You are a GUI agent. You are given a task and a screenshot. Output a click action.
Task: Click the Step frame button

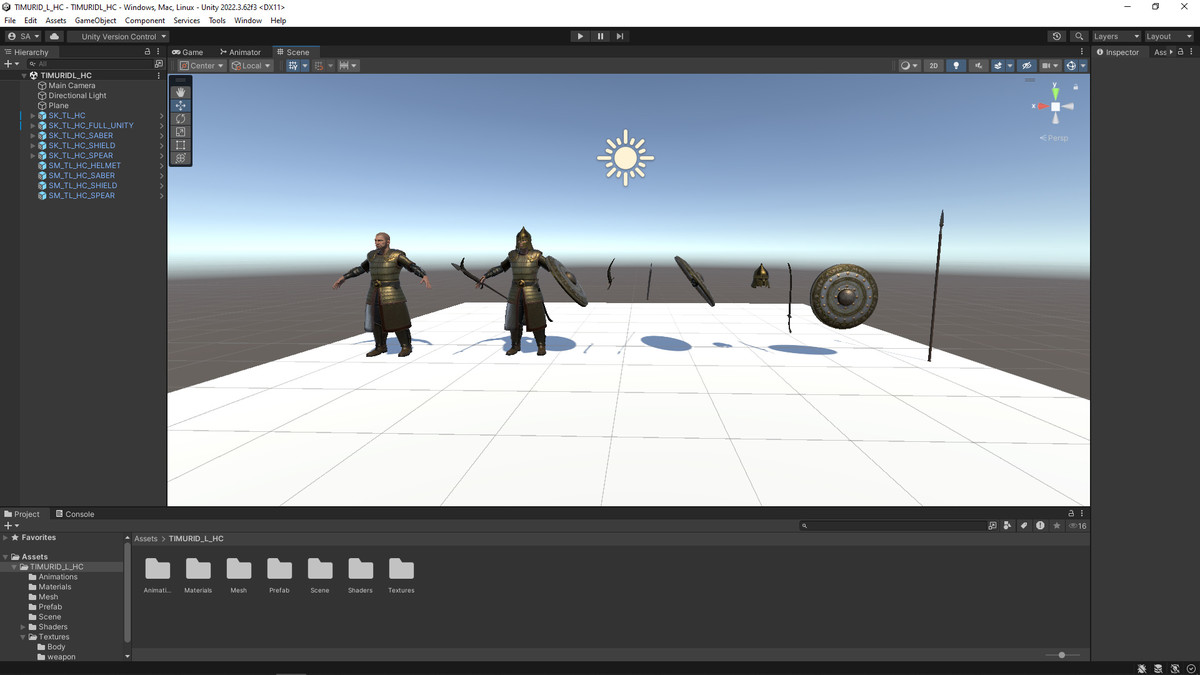pyautogui.click(x=620, y=36)
